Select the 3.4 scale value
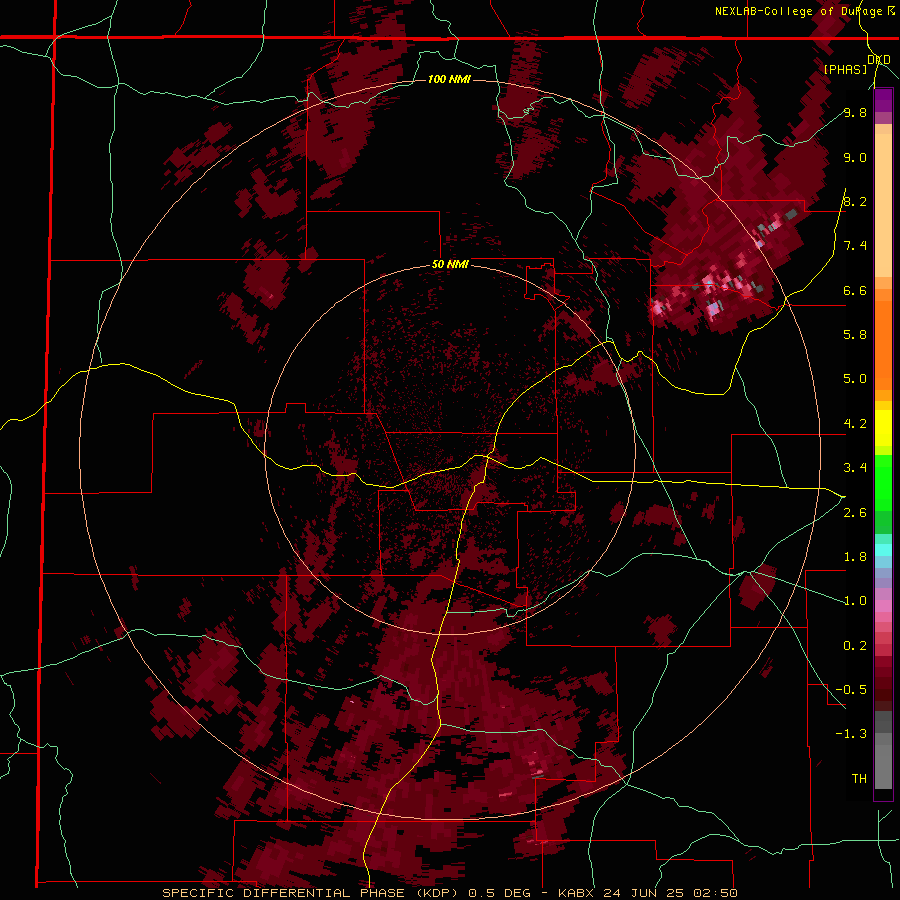 855,468
